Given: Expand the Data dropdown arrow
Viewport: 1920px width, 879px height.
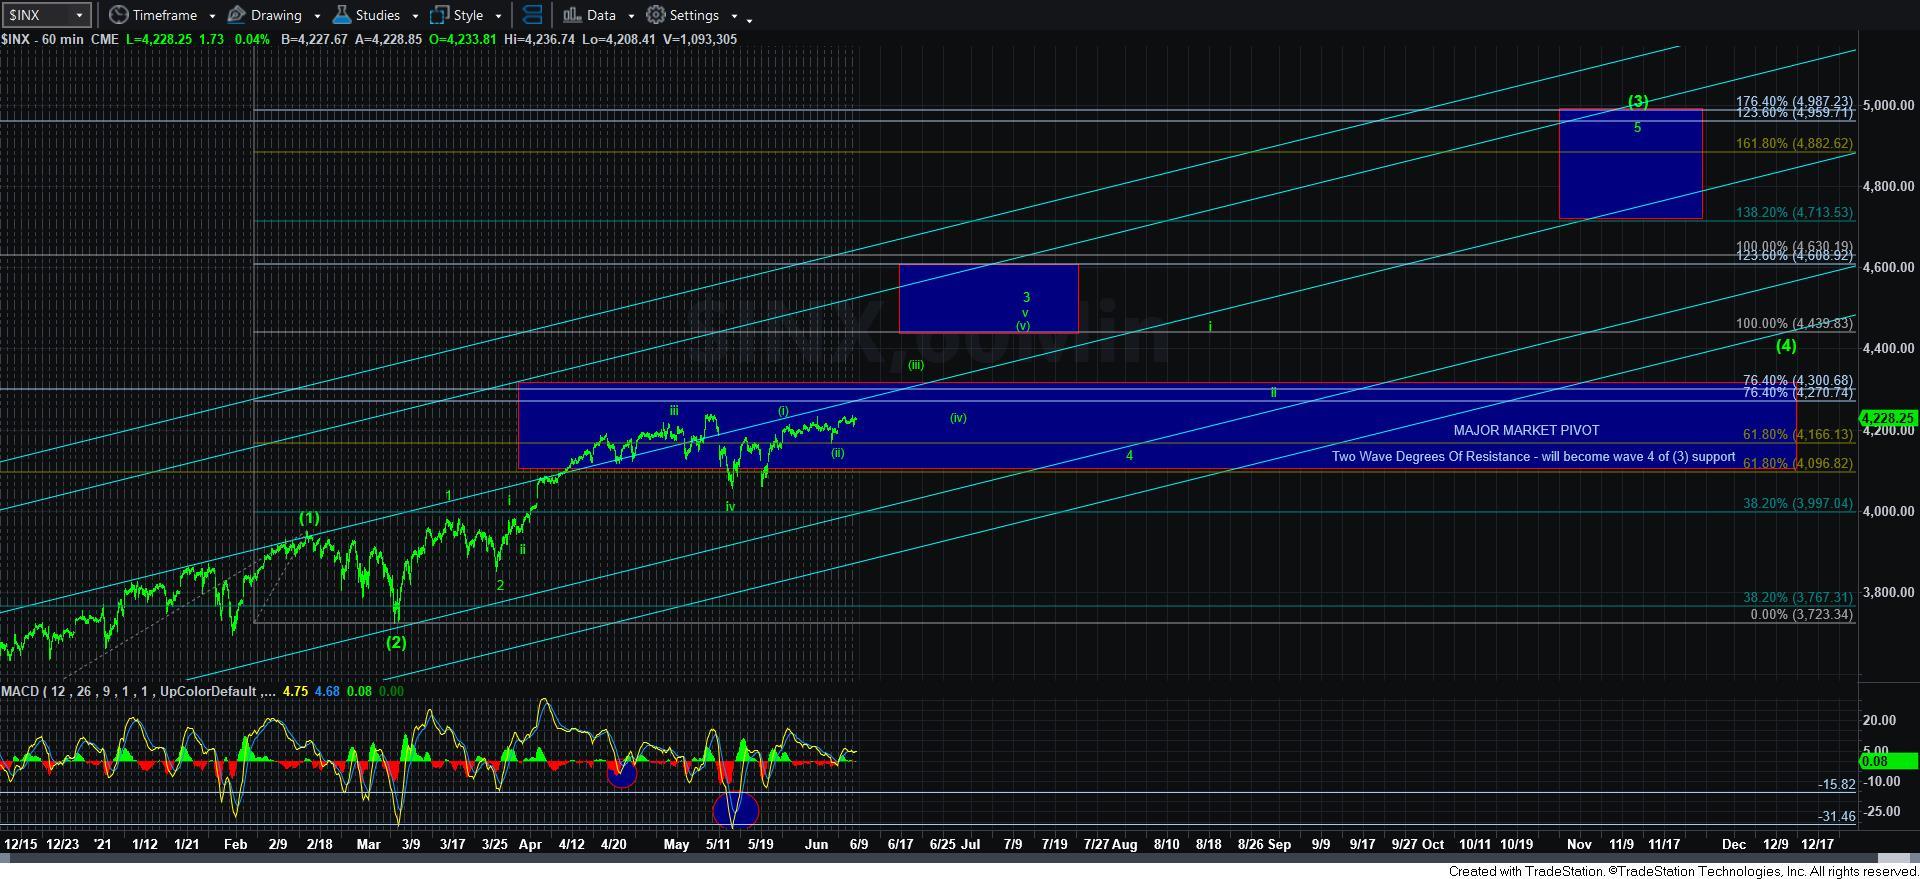Looking at the screenshot, I should (x=631, y=16).
